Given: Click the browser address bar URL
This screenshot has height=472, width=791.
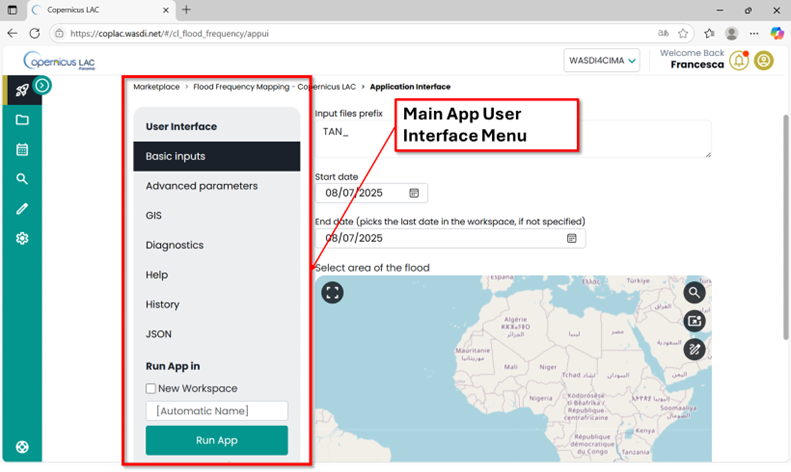Looking at the screenshot, I should tap(170, 34).
